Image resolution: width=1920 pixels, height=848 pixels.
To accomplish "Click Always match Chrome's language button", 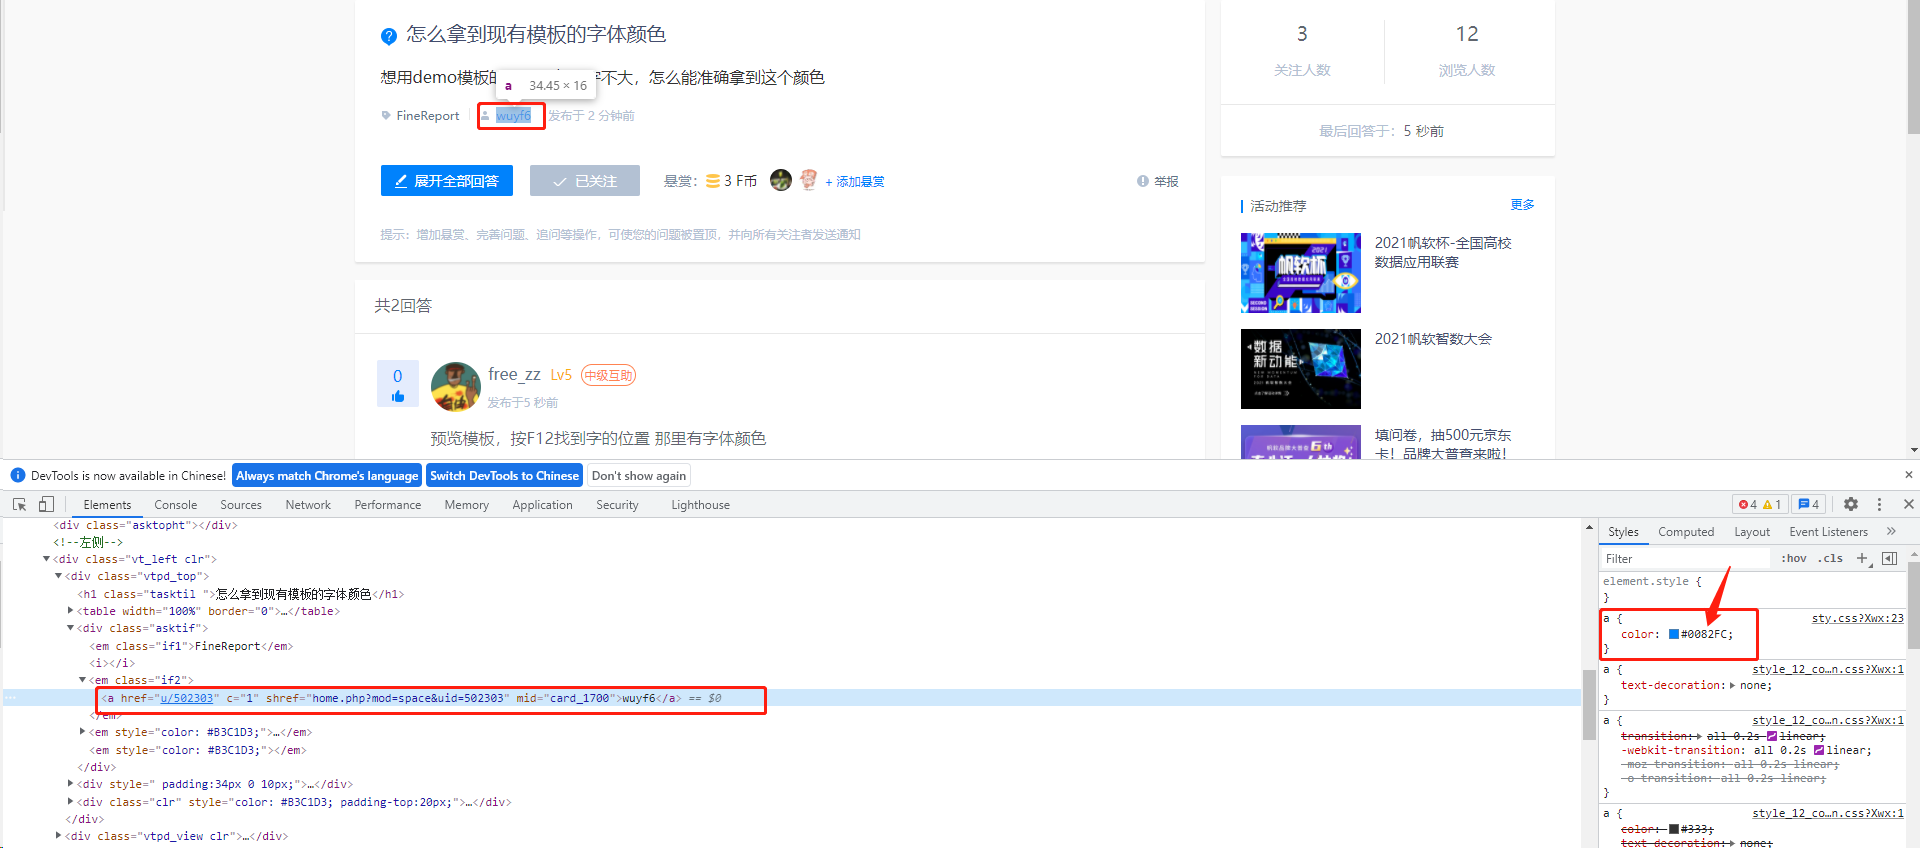I will 327,476.
